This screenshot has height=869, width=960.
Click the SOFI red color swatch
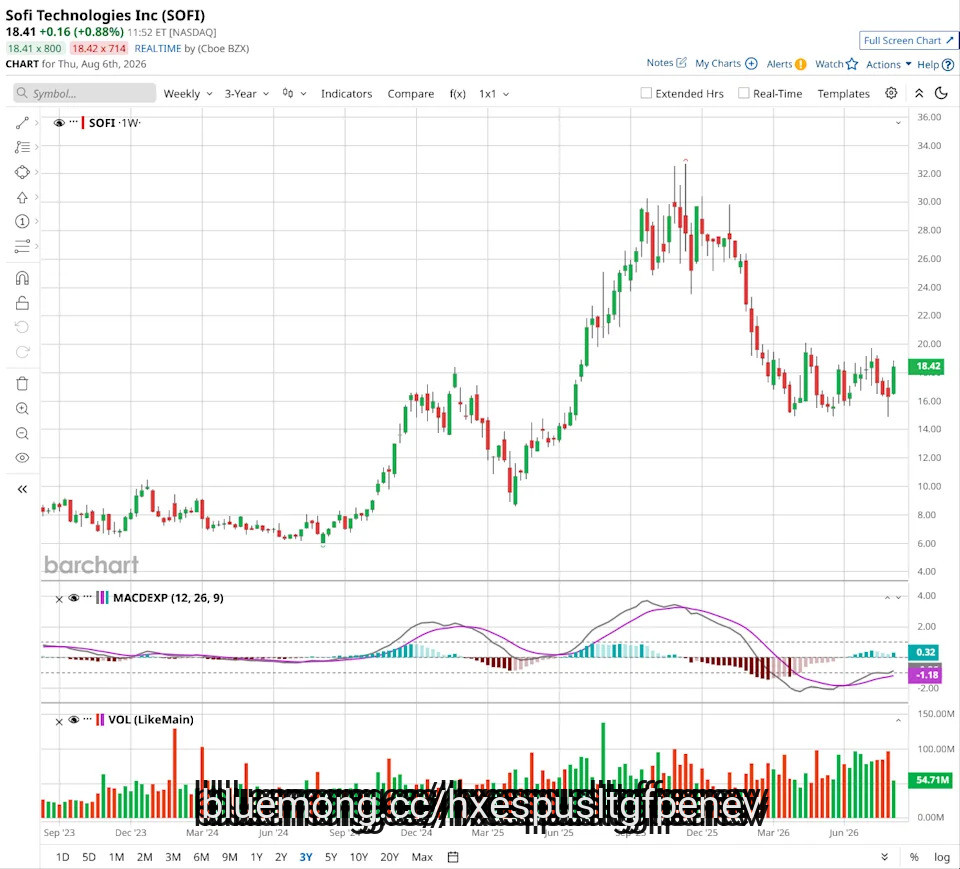pyautogui.click(x=83, y=123)
